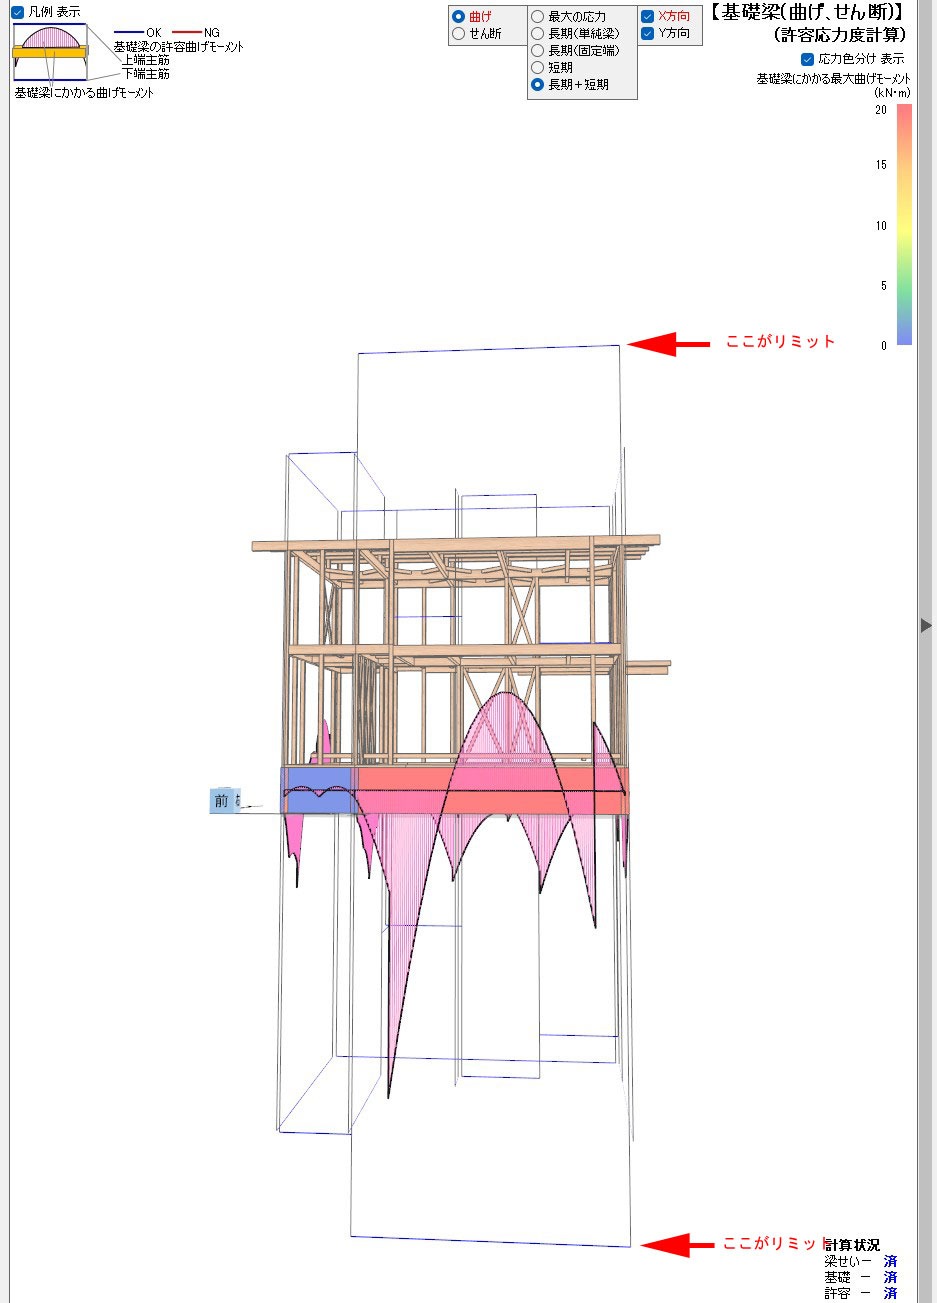Click the upper red ここがリミット arrow
937x1303 pixels.
[x=666, y=344]
